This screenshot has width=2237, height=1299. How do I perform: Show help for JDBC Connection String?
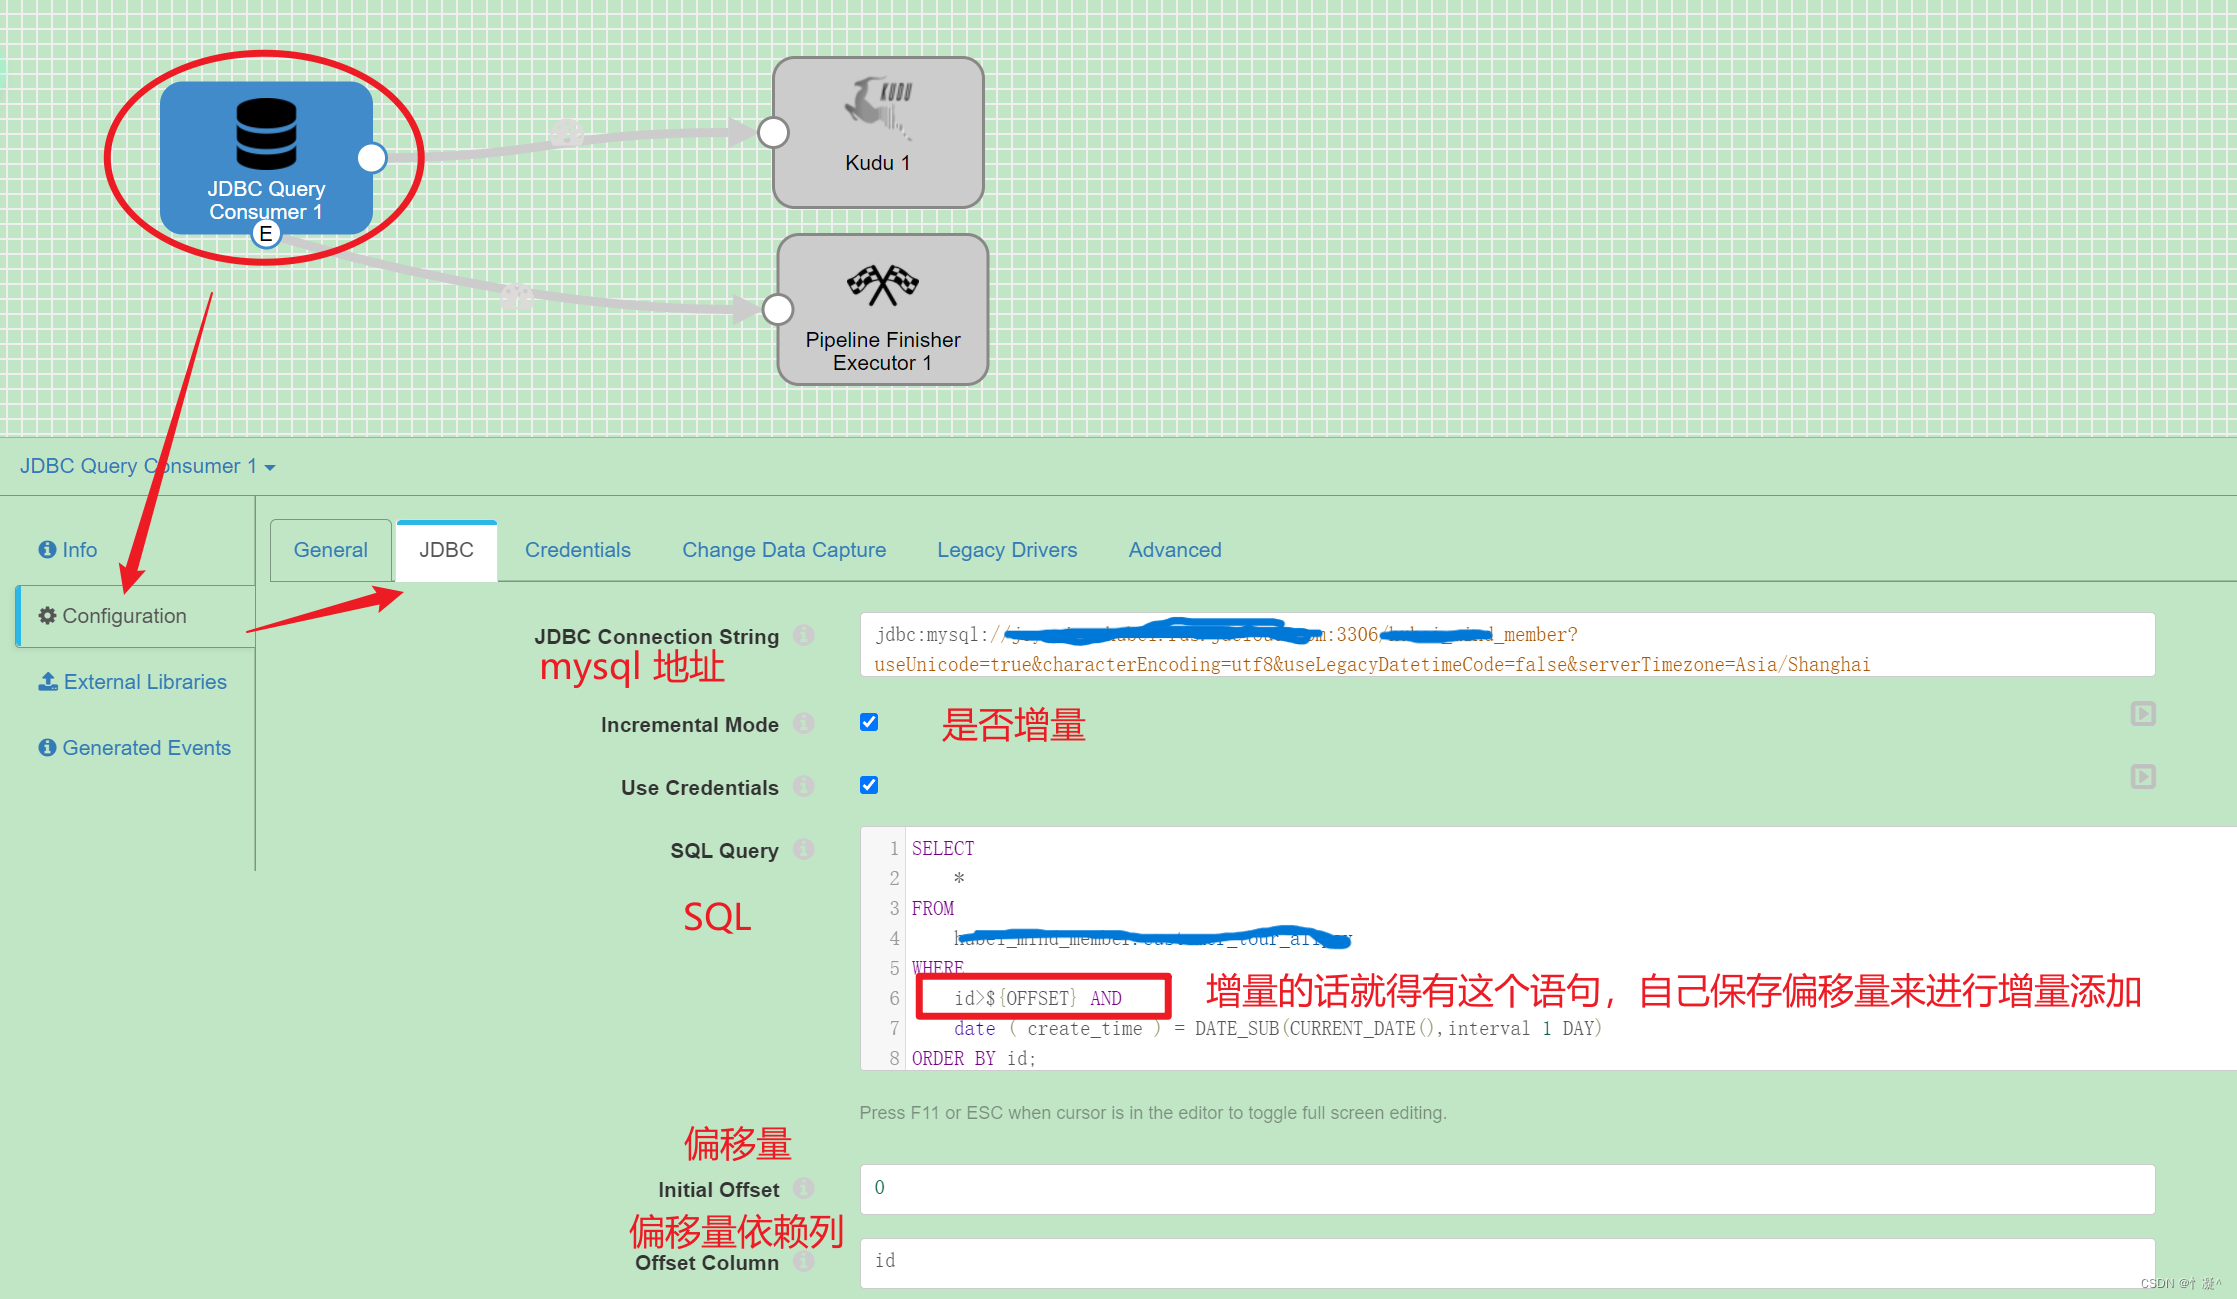coord(804,636)
